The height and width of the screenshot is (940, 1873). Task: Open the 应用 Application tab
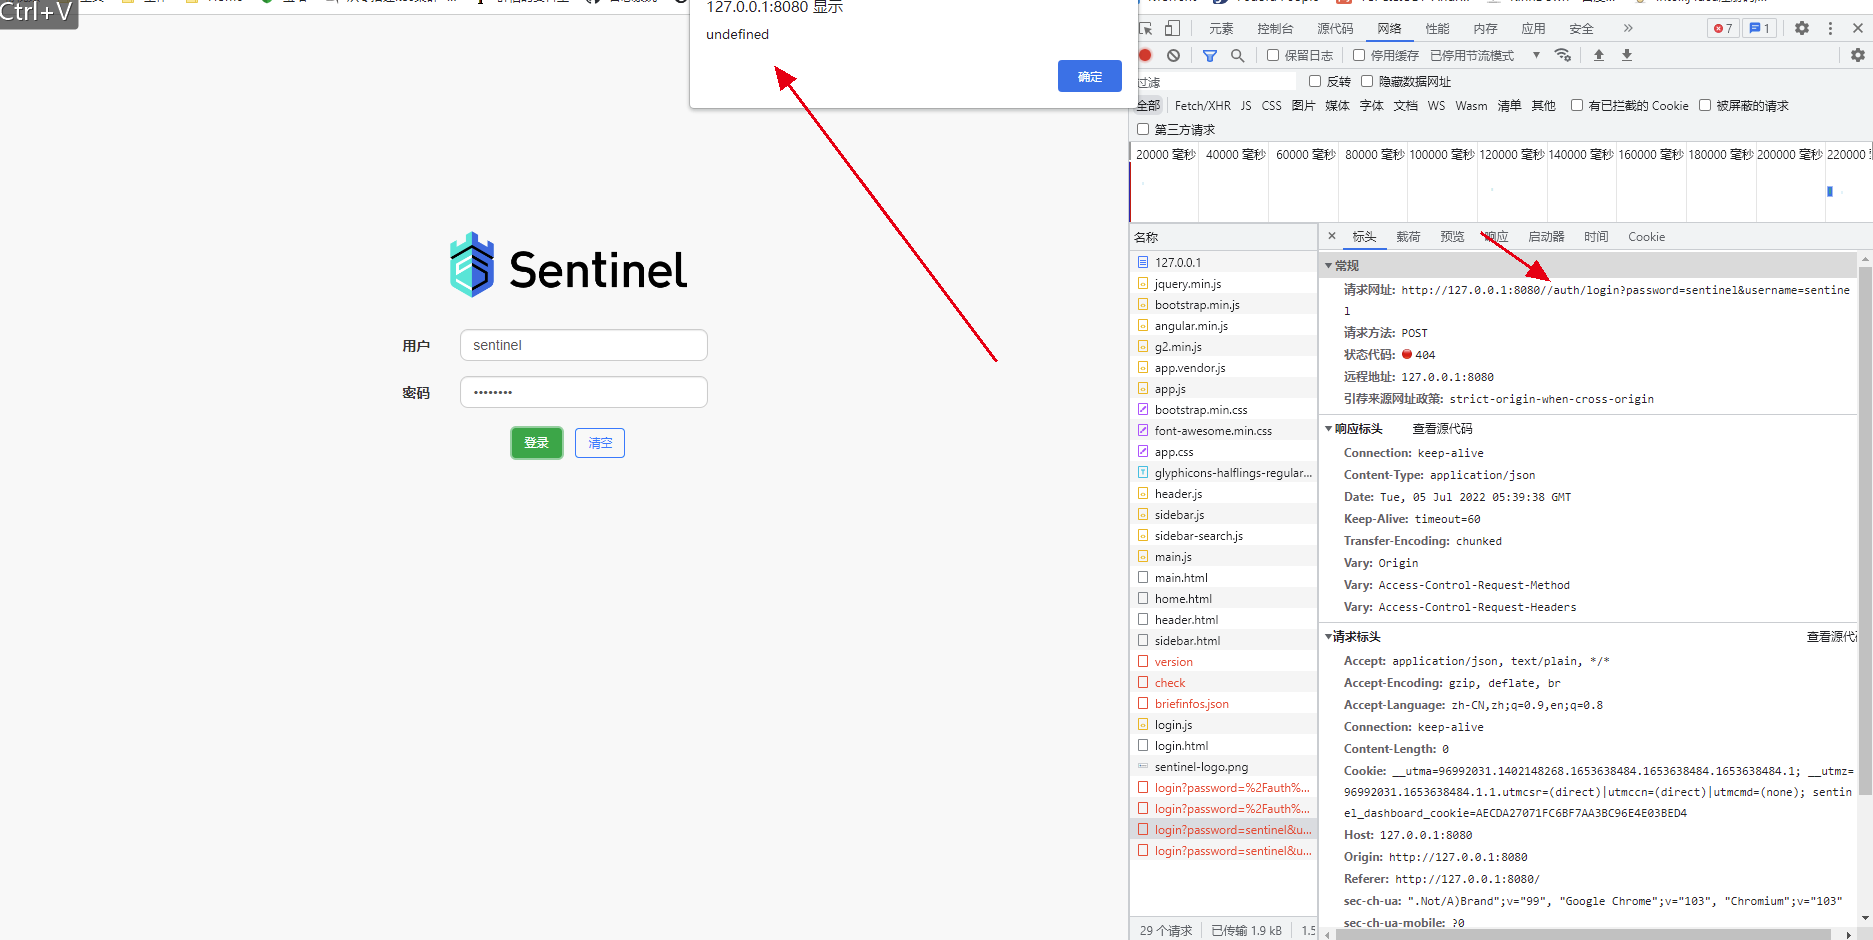[1533, 28]
